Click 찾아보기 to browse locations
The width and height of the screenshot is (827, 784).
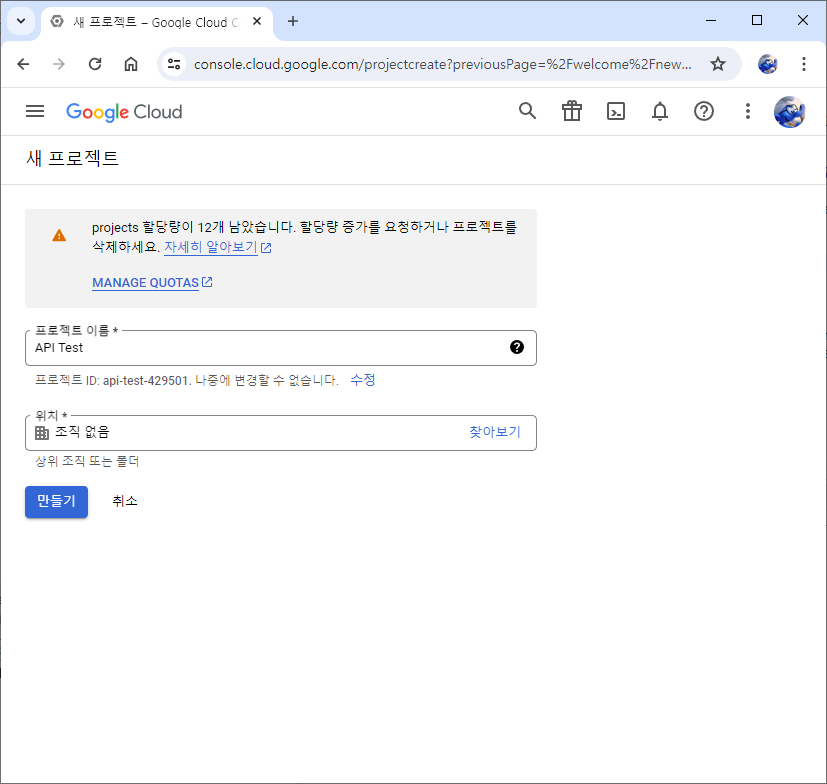point(495,432)
